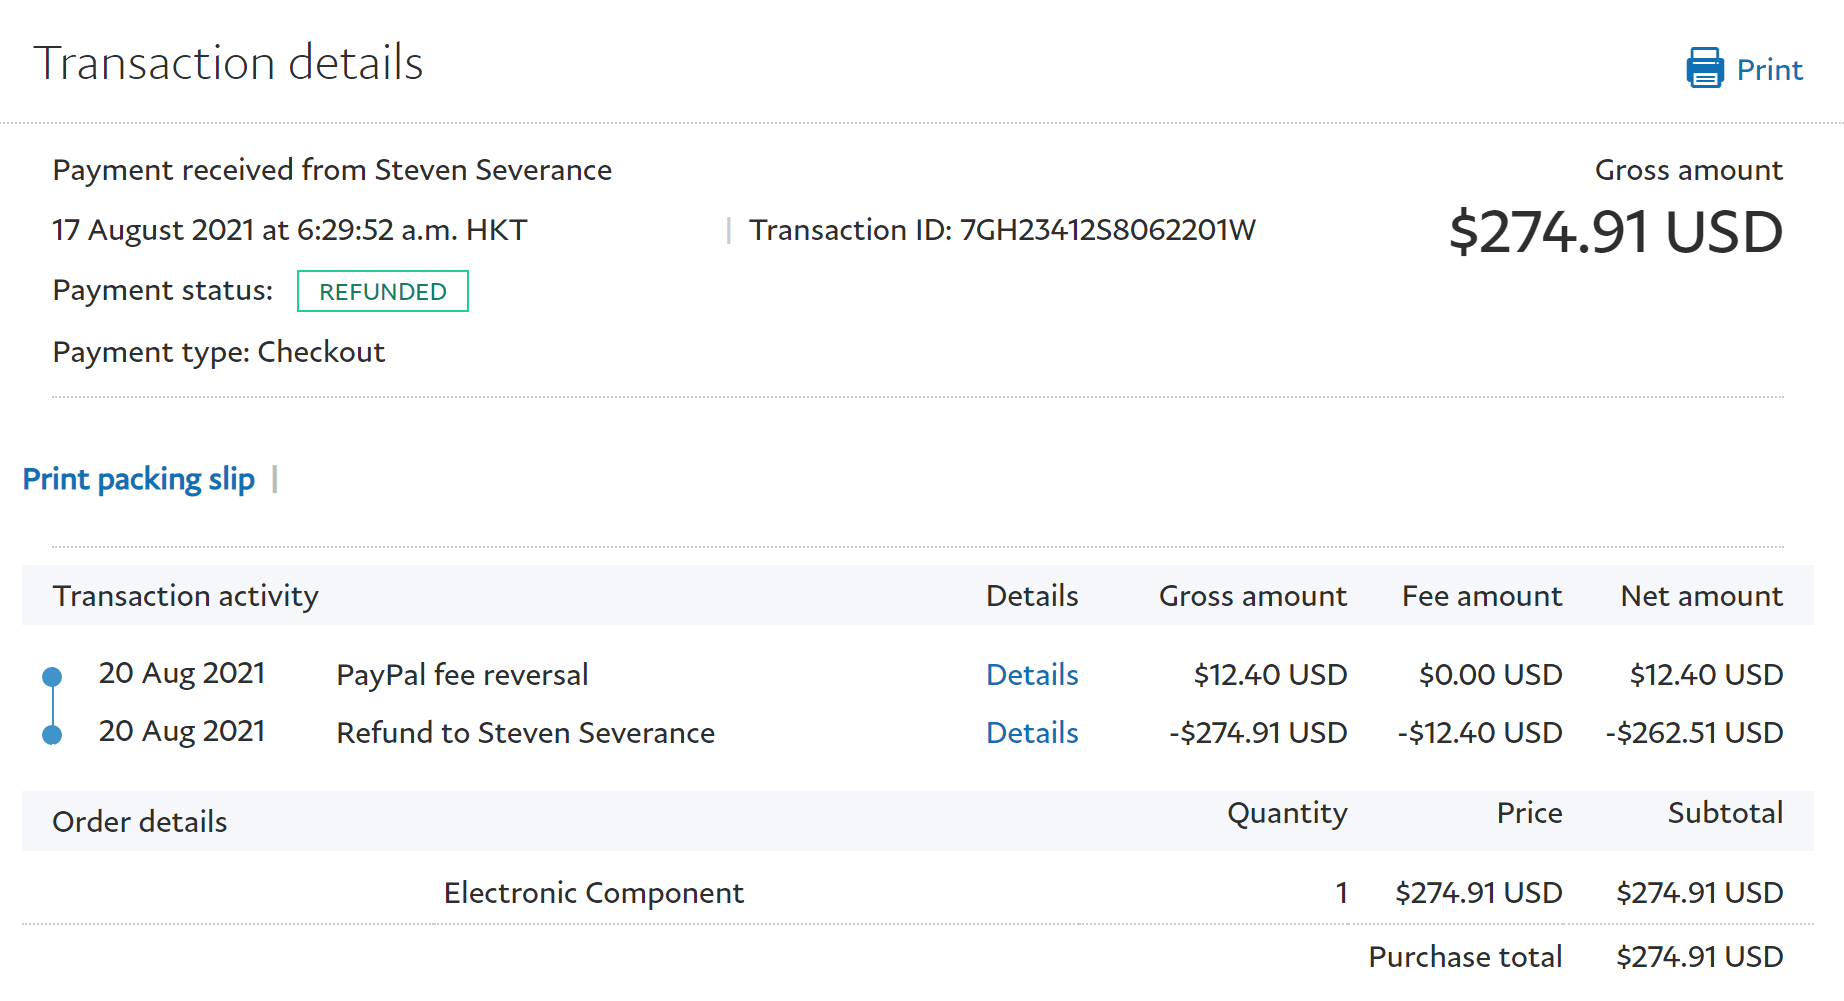Click the Transaction activity header
Image resolution: width=1844 pixels, height=1001 pixels.
pyautogui.click(x=185, y=596)
